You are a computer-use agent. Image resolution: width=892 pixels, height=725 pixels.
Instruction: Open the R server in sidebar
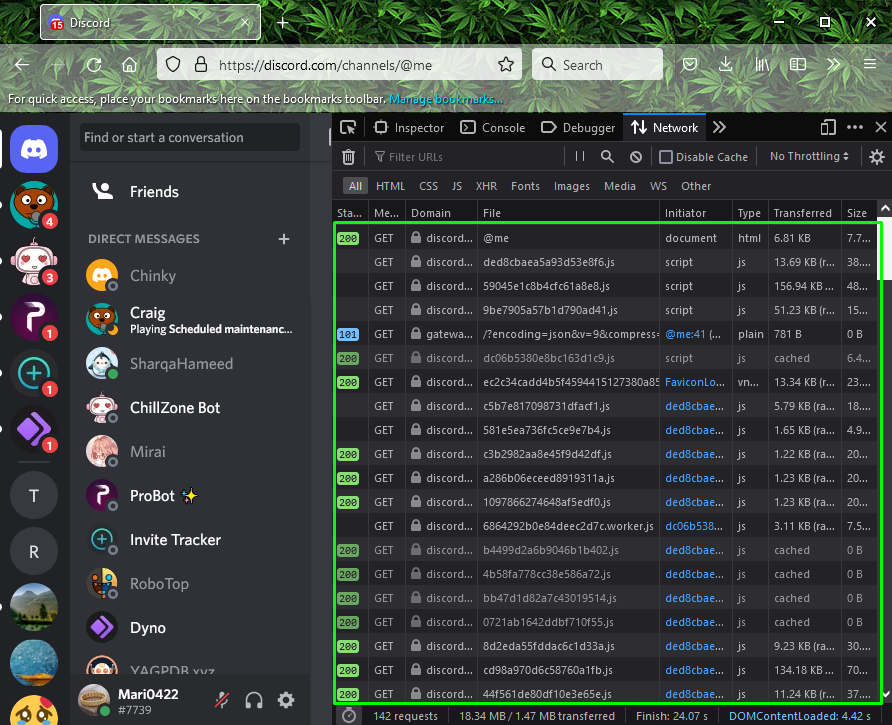34,551
